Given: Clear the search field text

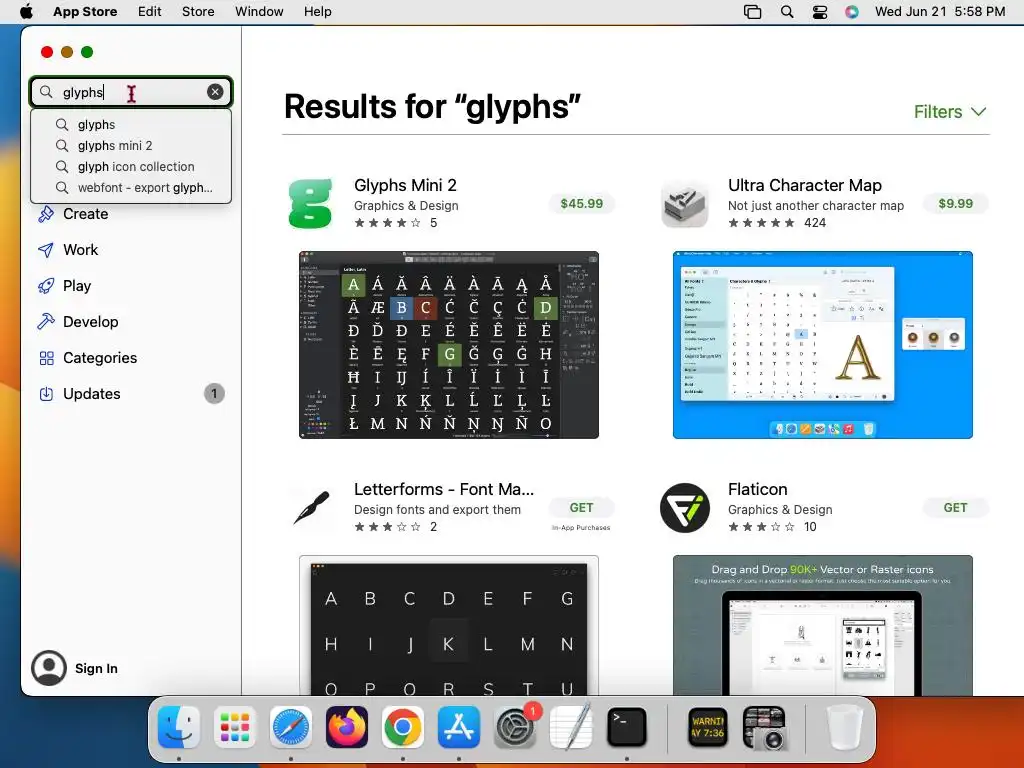Looking at the screenshot, I should click(x=215, y=92).
